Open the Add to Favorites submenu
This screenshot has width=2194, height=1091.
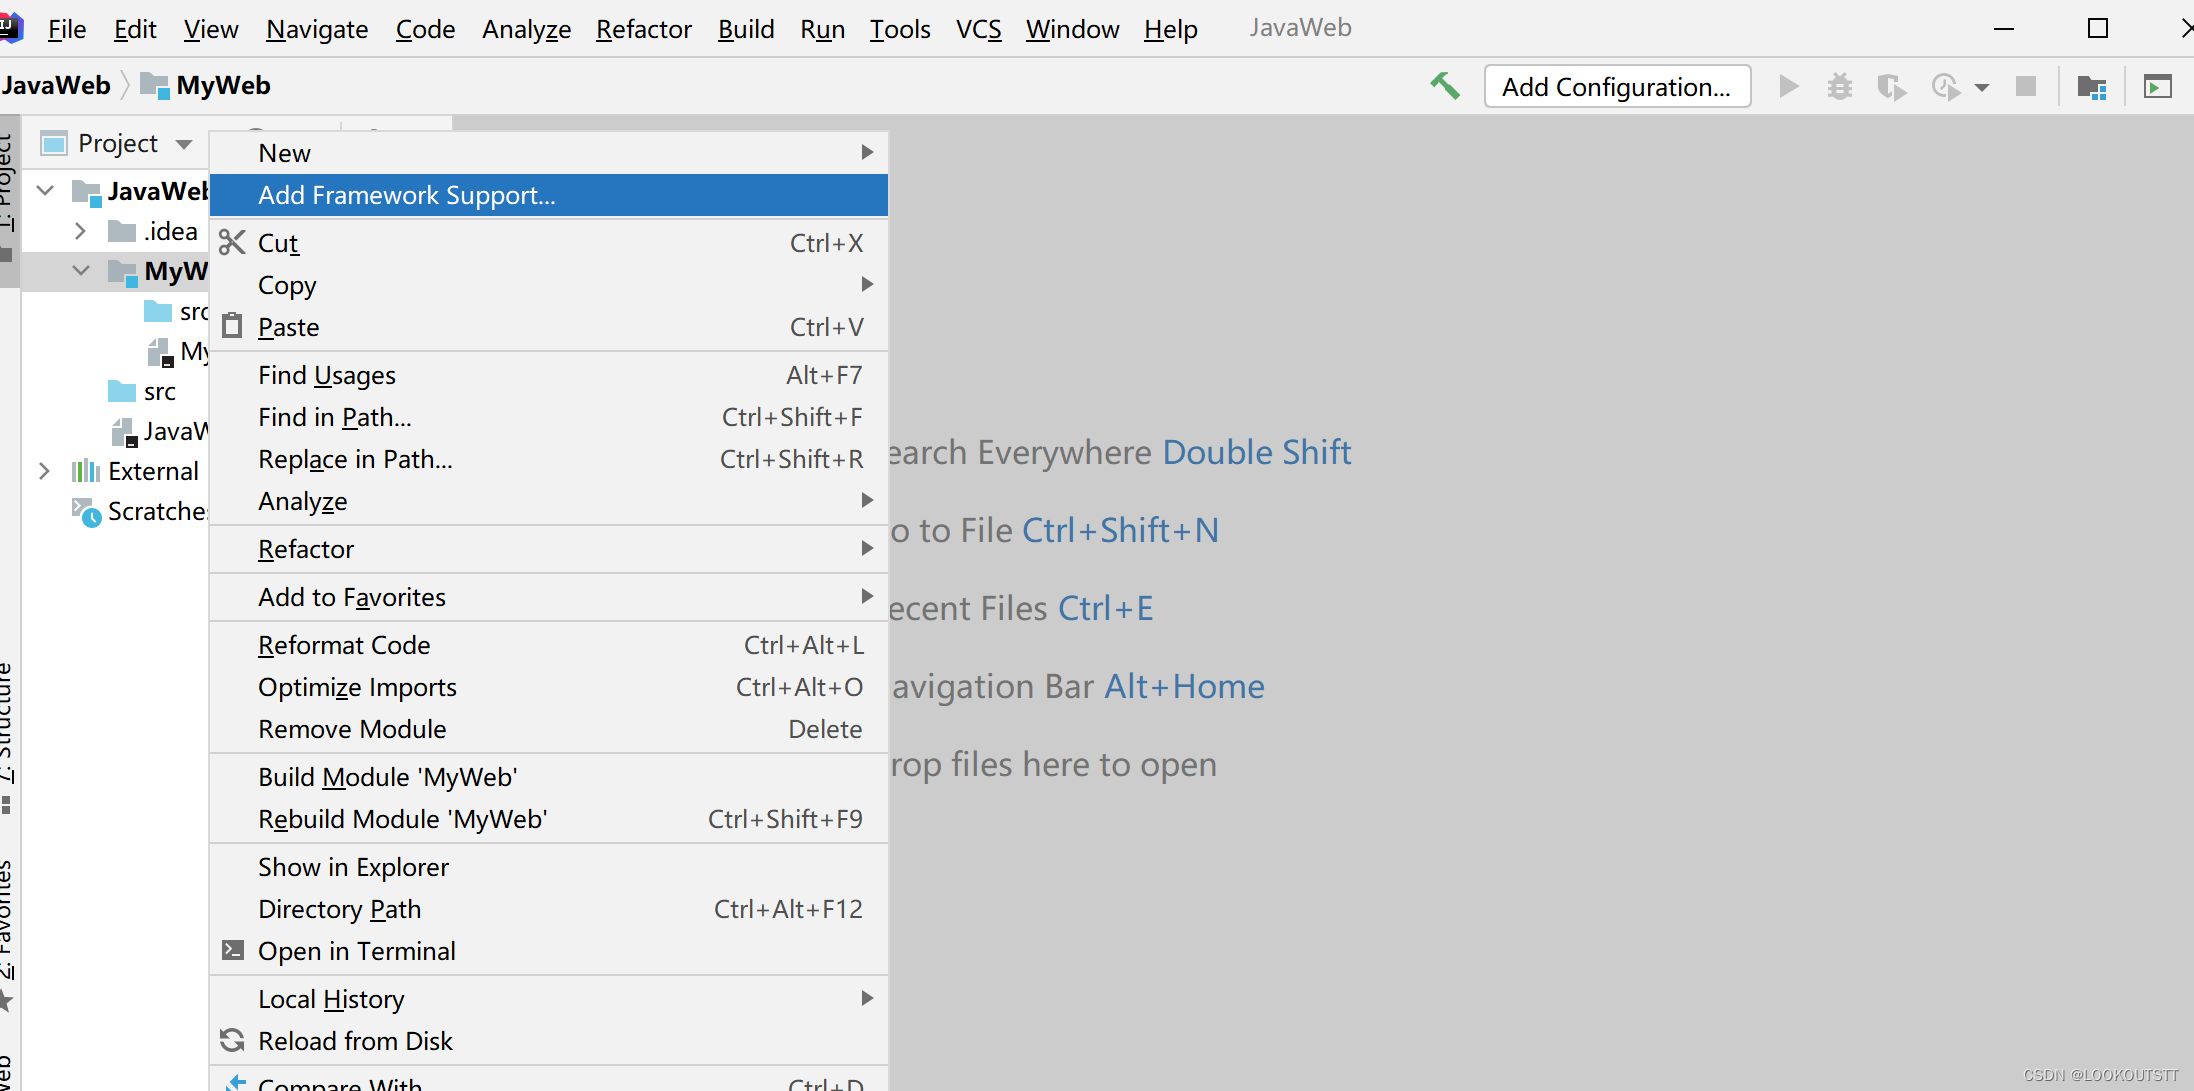(549, 596)
